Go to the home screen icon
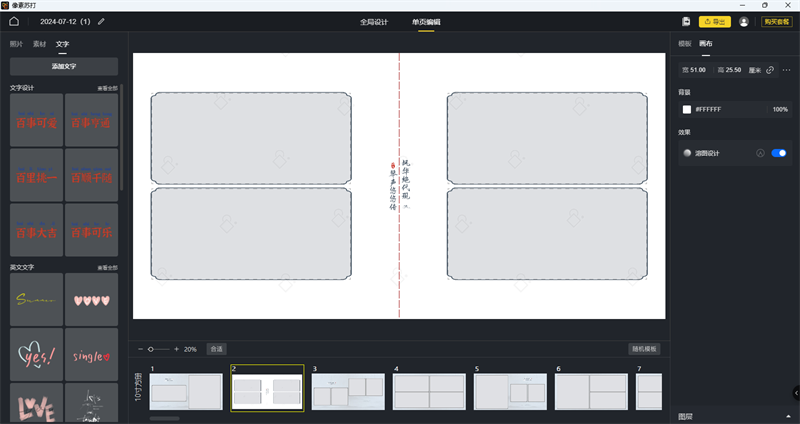The height and width of the screenshot is (424, 800). [14, 21]
